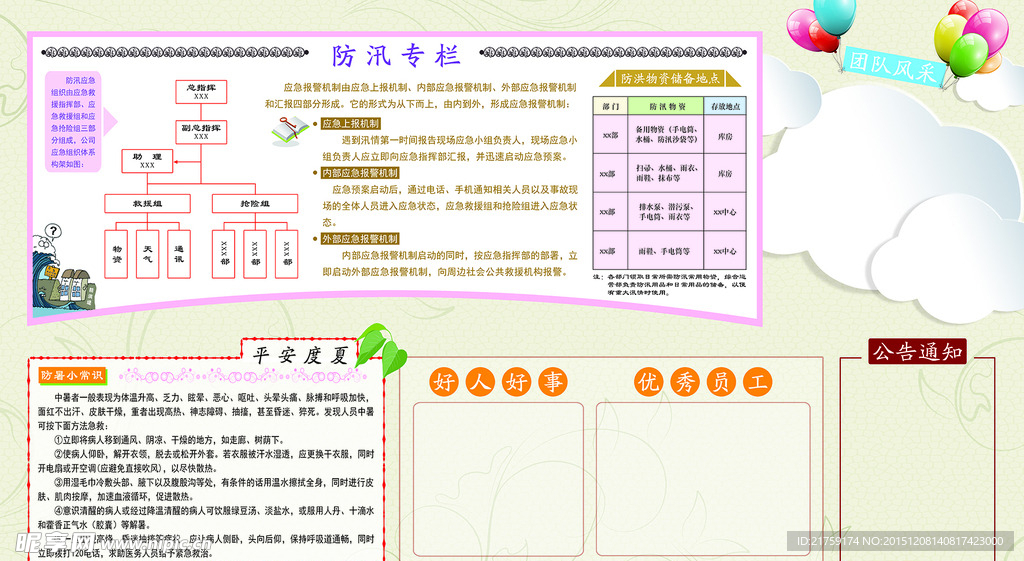Click the 公告通知 label

click(x=918, y=351)
